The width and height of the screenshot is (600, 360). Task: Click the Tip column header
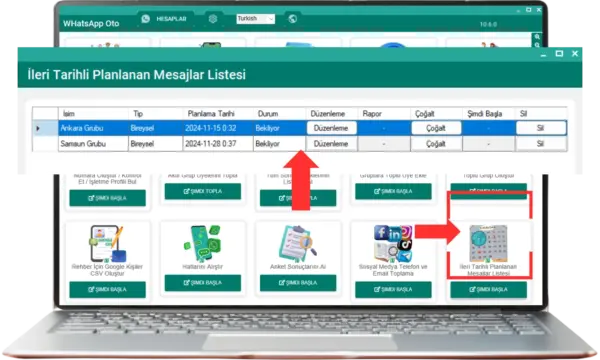coord(155,114)
